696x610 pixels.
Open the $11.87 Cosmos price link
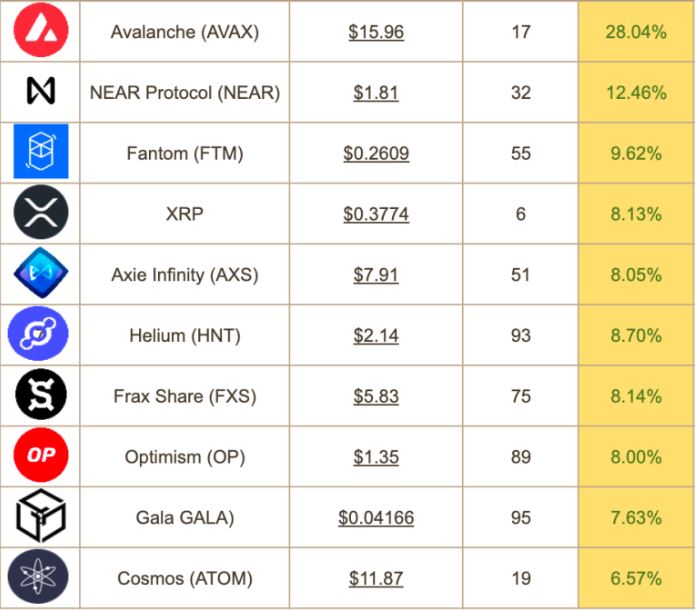(x=376, y=579)
